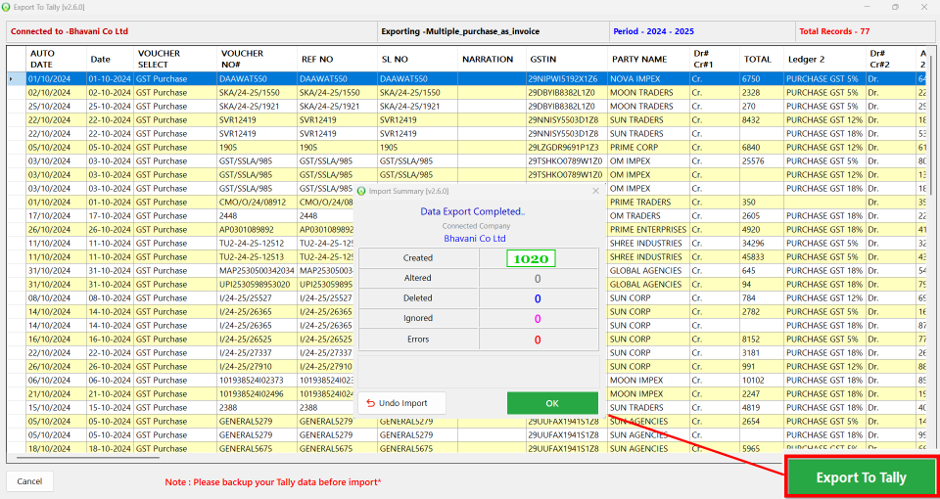
Task: Close the Import Summary dialog
Action: [595, 191]
